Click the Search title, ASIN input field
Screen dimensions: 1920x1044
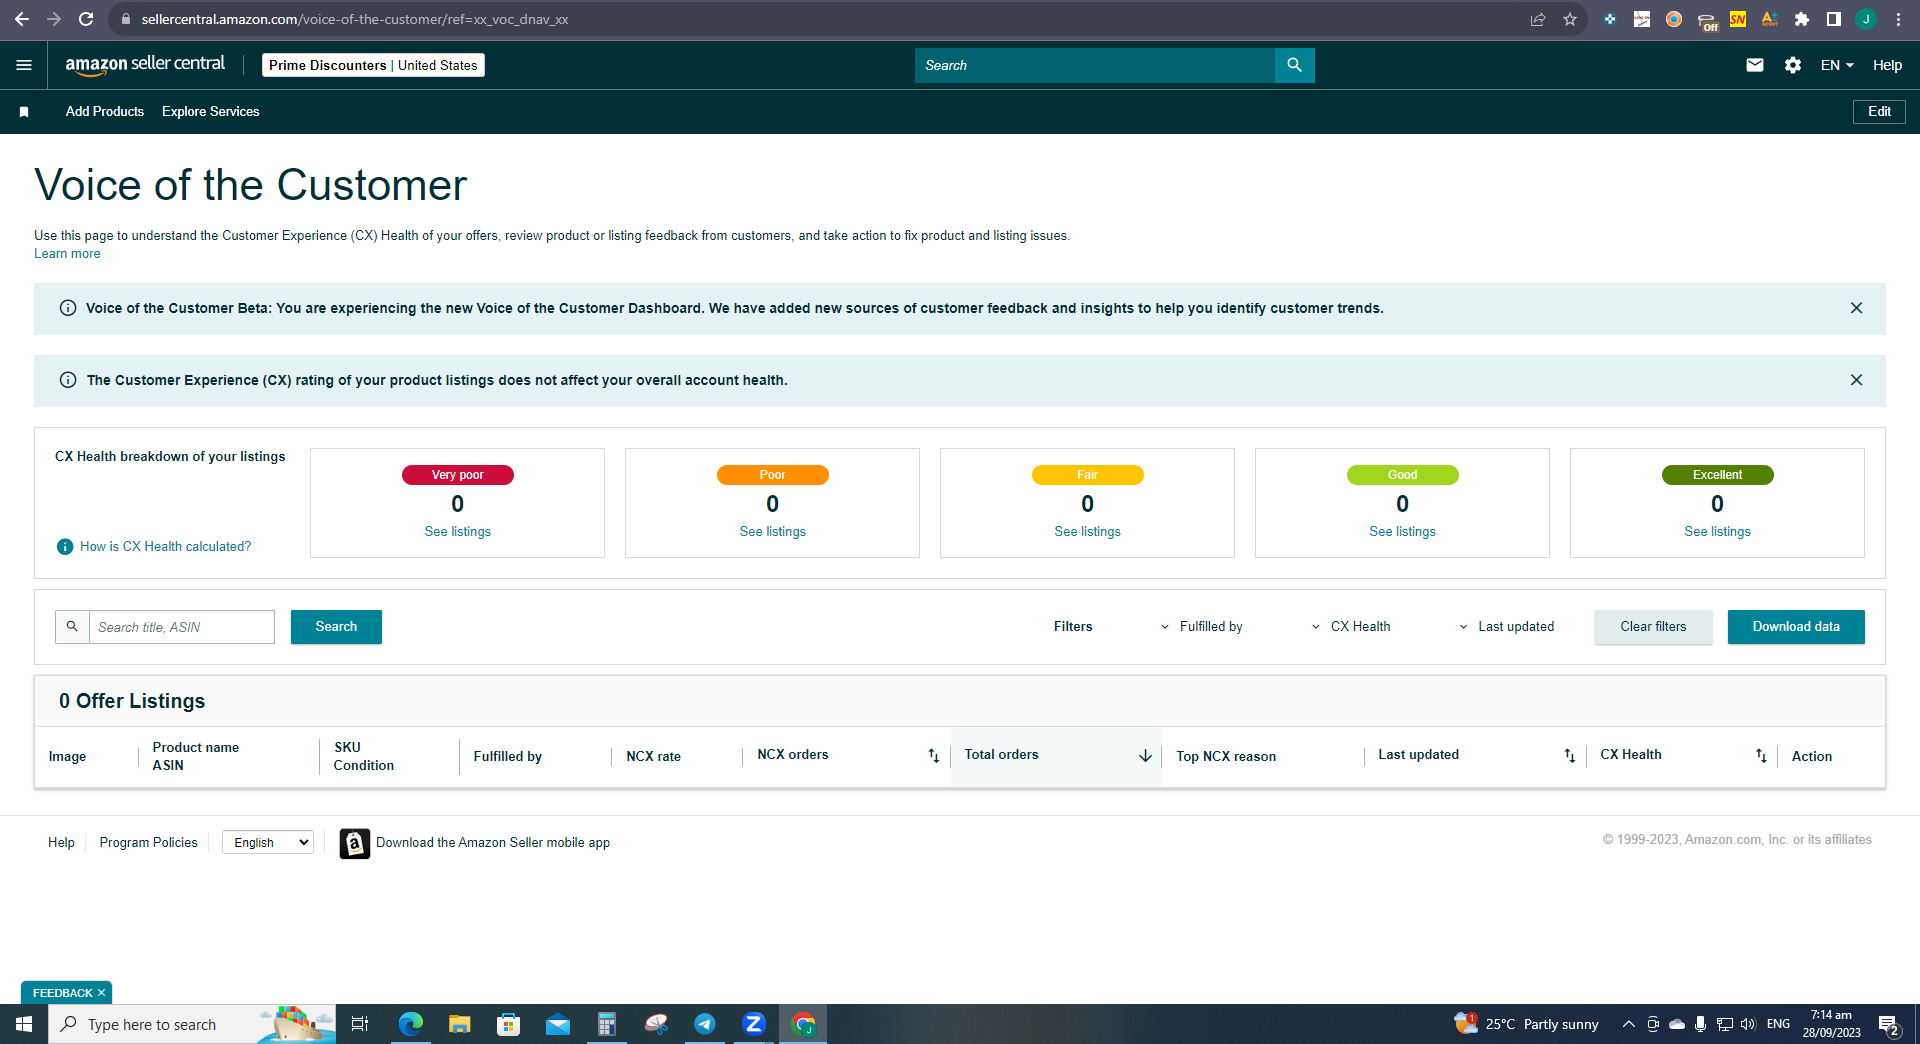[182, 626]
